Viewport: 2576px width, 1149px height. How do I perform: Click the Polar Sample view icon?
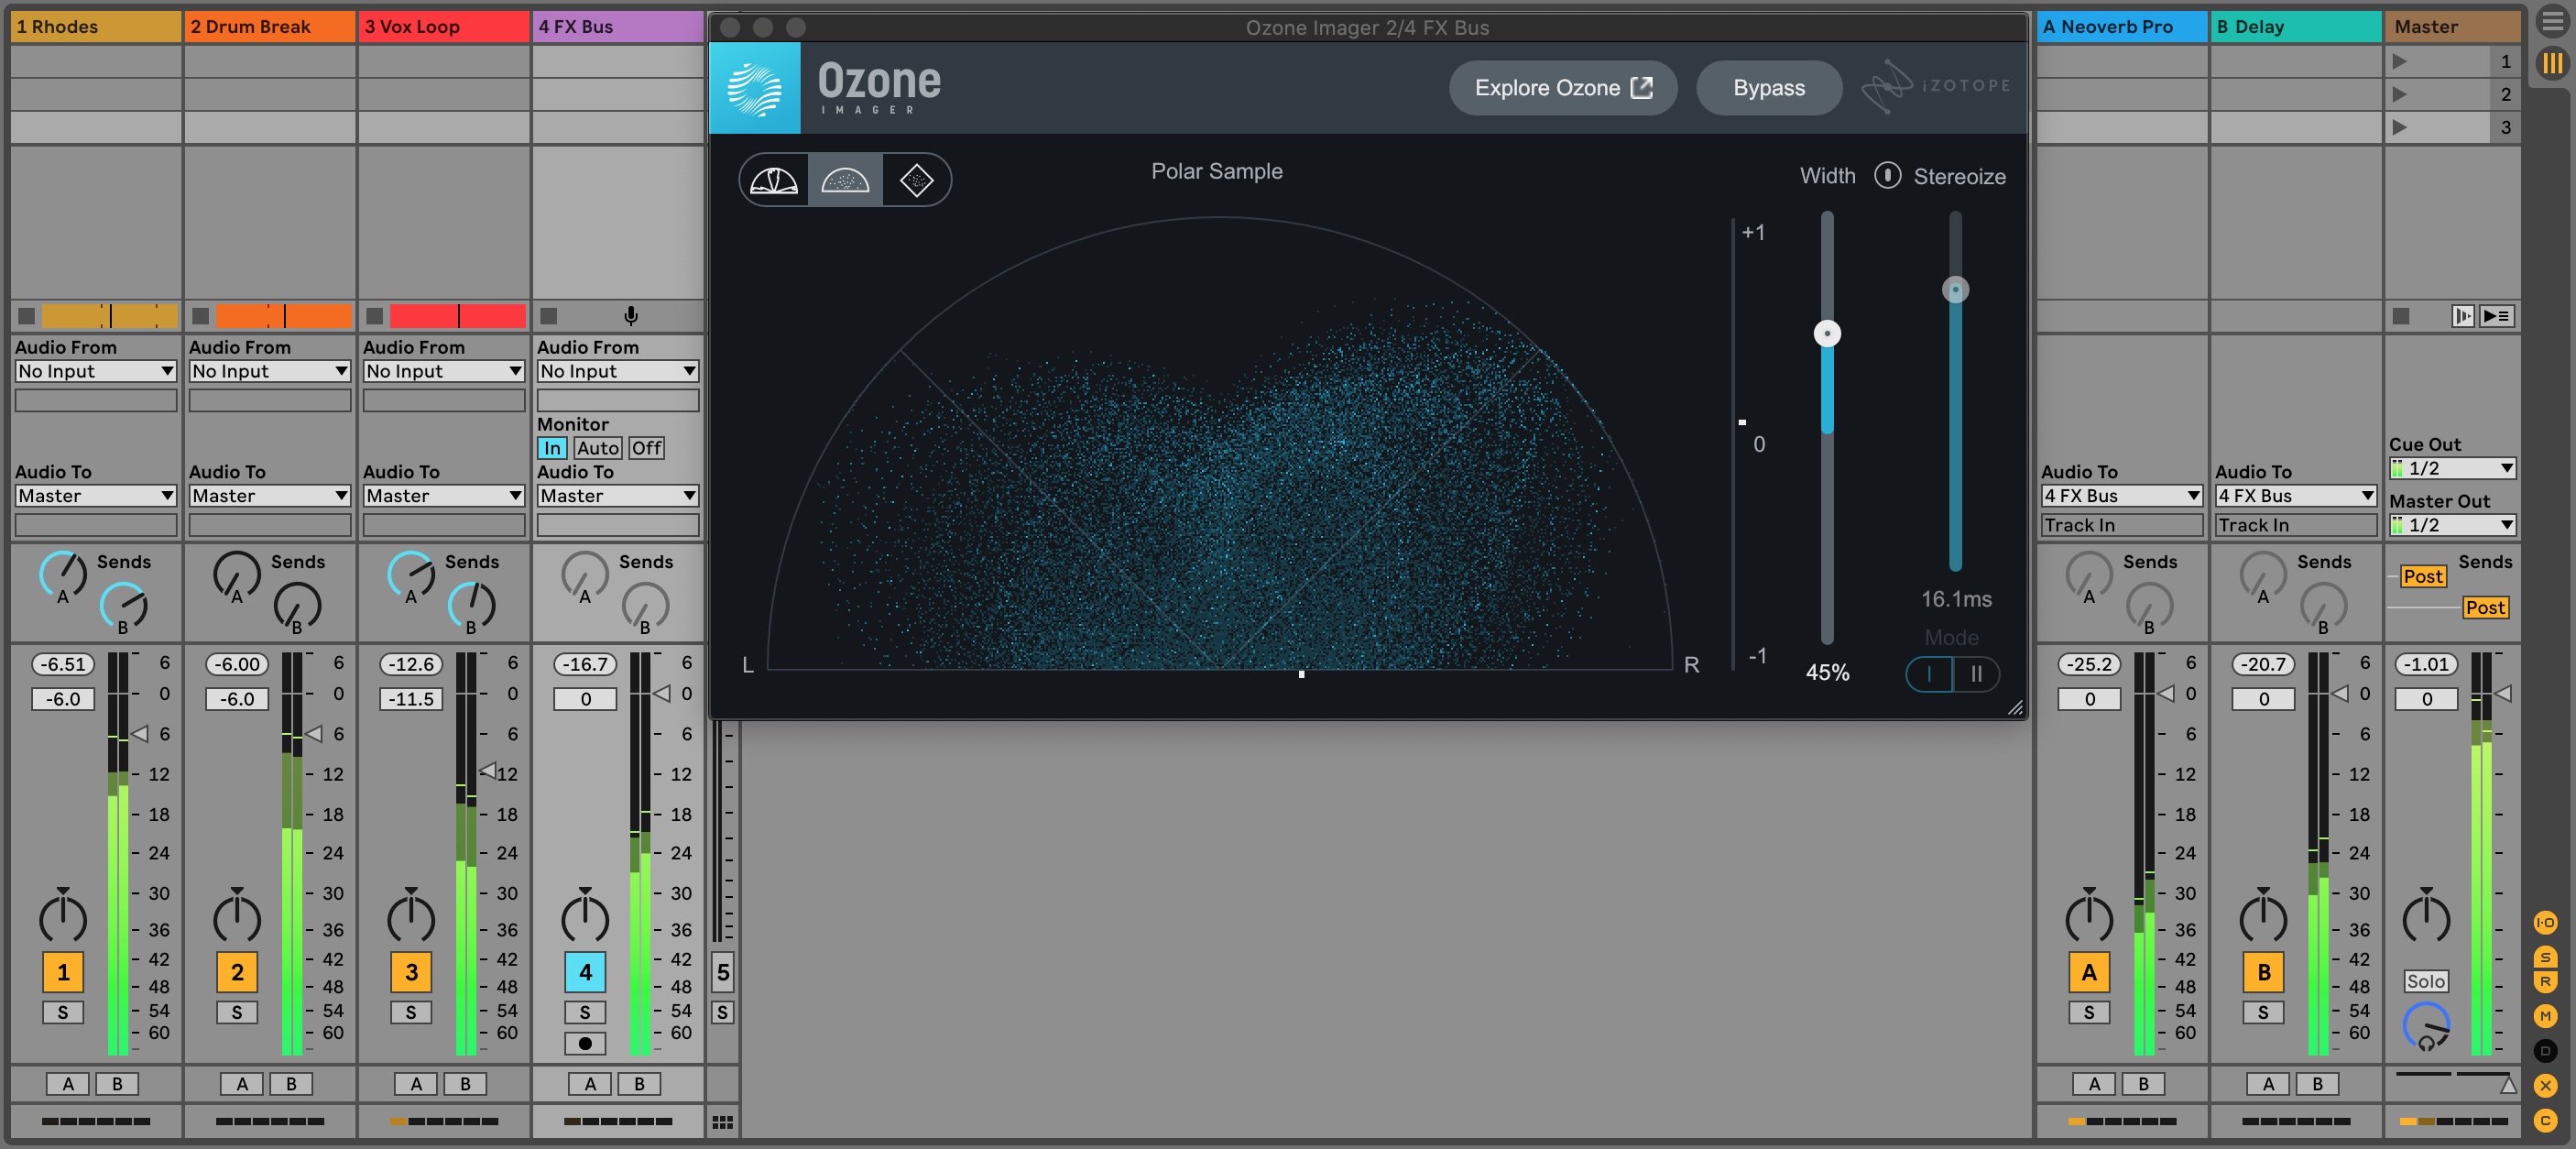click(x=845, y=180)
